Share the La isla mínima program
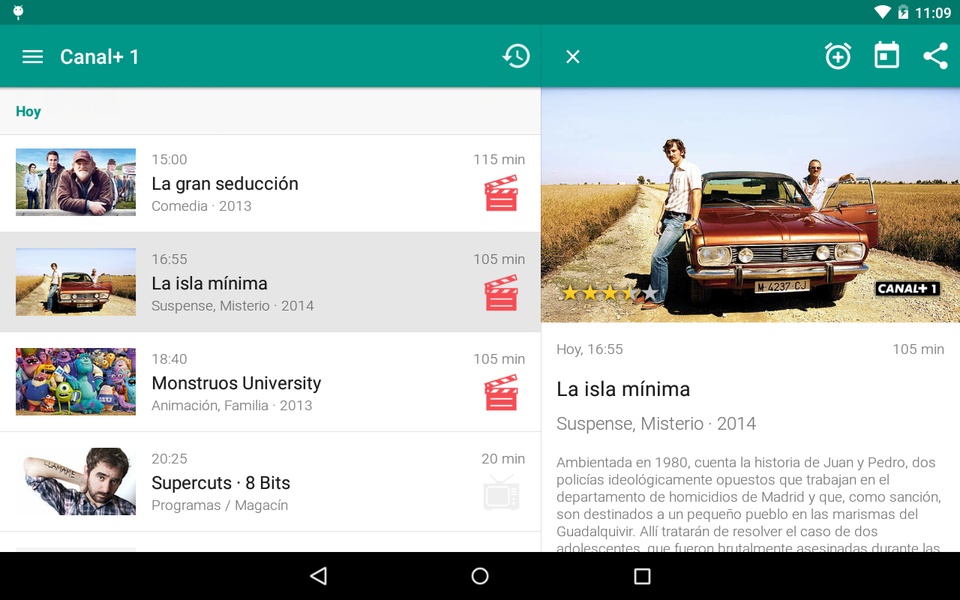 pos(936,56)
